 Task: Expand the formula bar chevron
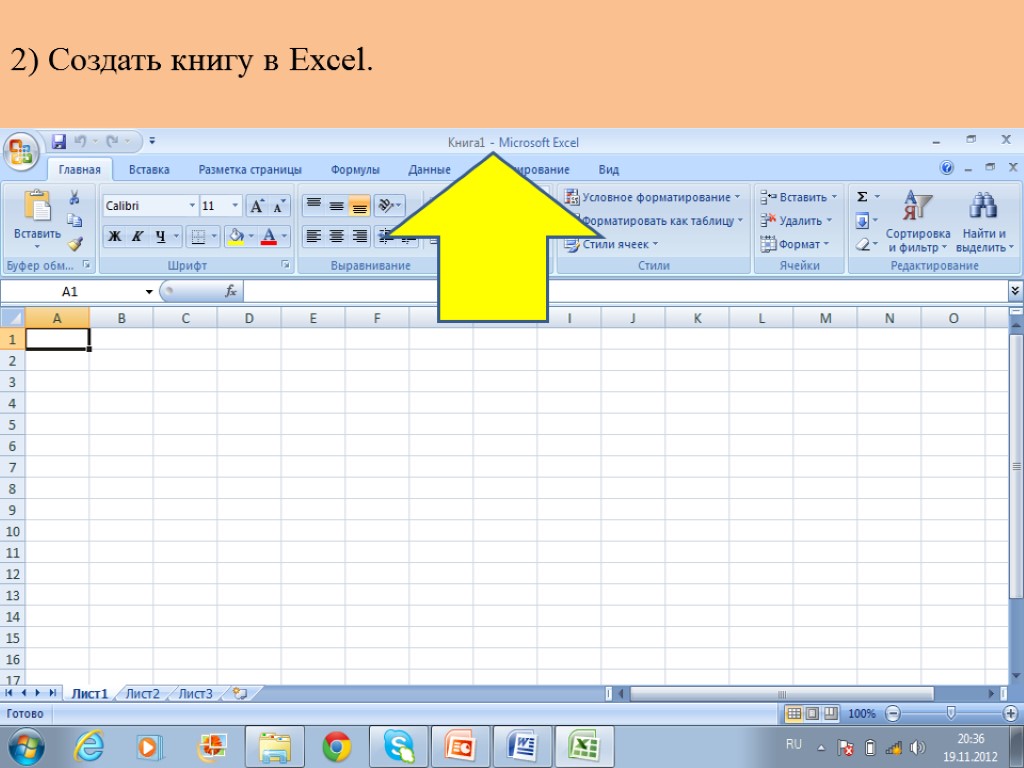coord(1015,291)
